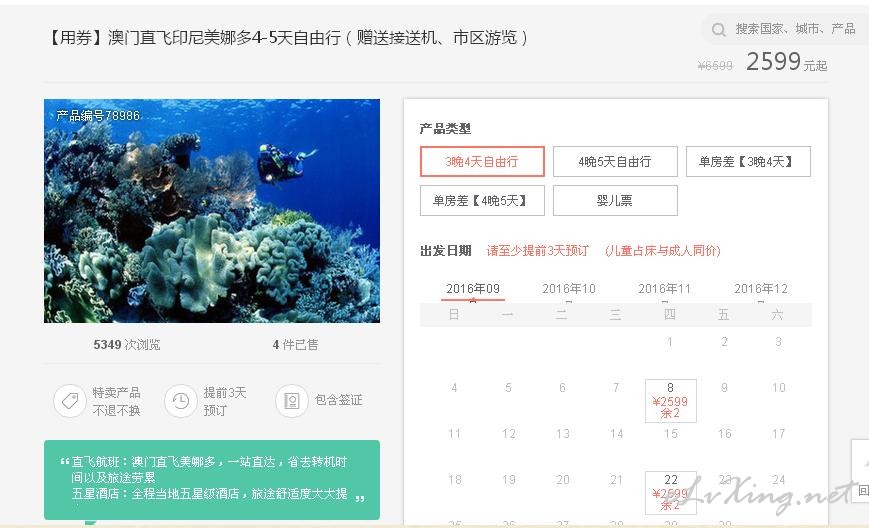Click the 包含签证 label
869x528 pixels.
point(339,400)
